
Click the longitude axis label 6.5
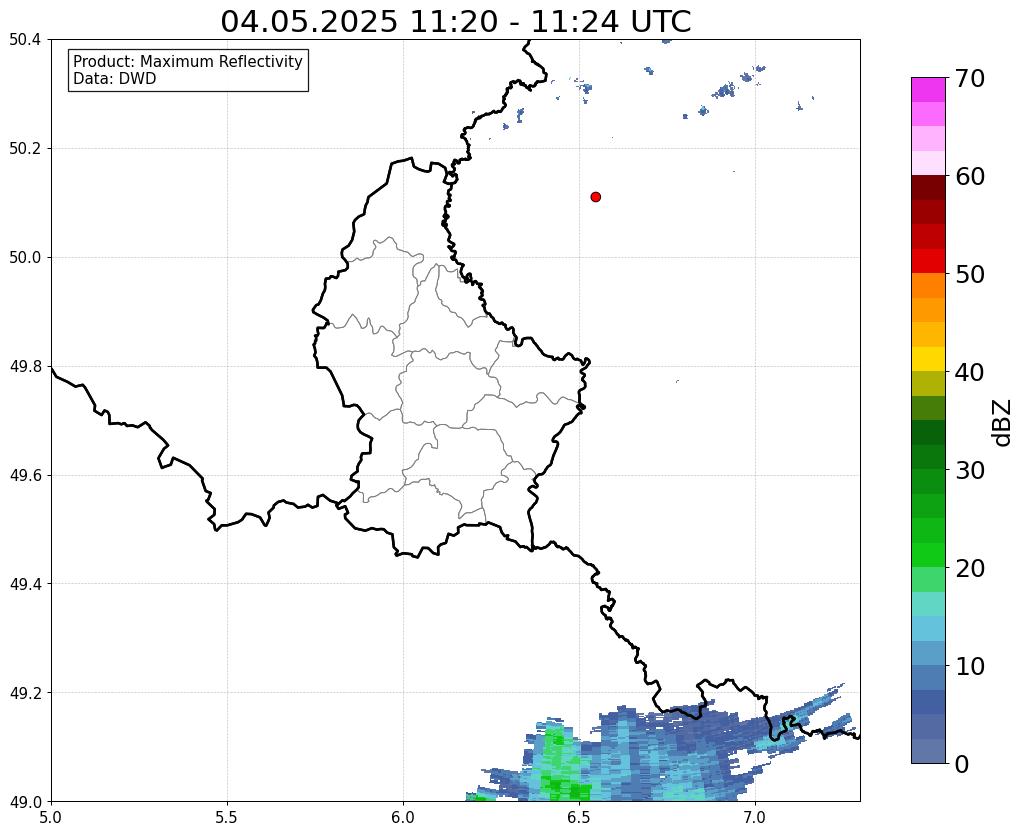click(579, 818)
